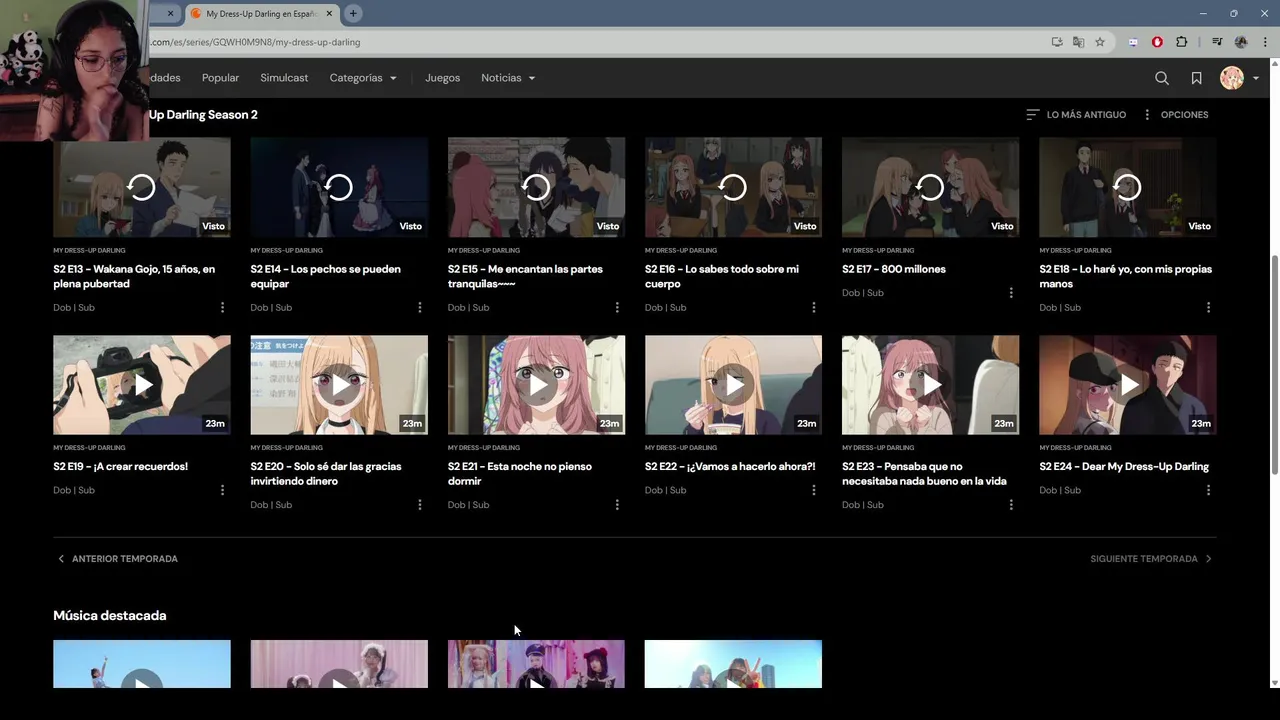Replay episode S2 E16 thumbnail

pyautogui.click(x=733, y=187)
